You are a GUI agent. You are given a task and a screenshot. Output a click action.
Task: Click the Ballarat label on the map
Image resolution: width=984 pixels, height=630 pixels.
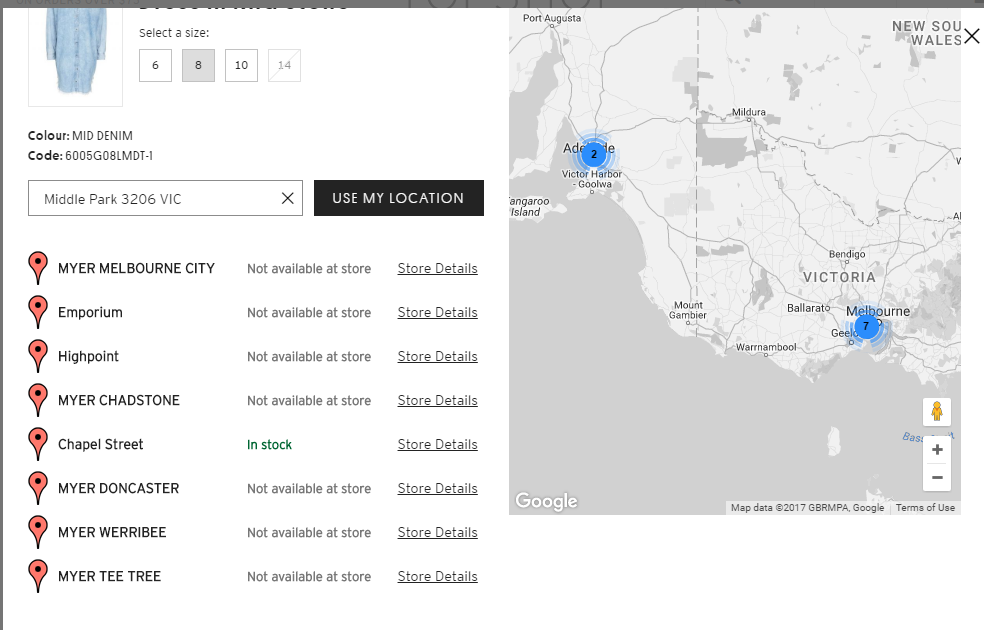(808, 308)
